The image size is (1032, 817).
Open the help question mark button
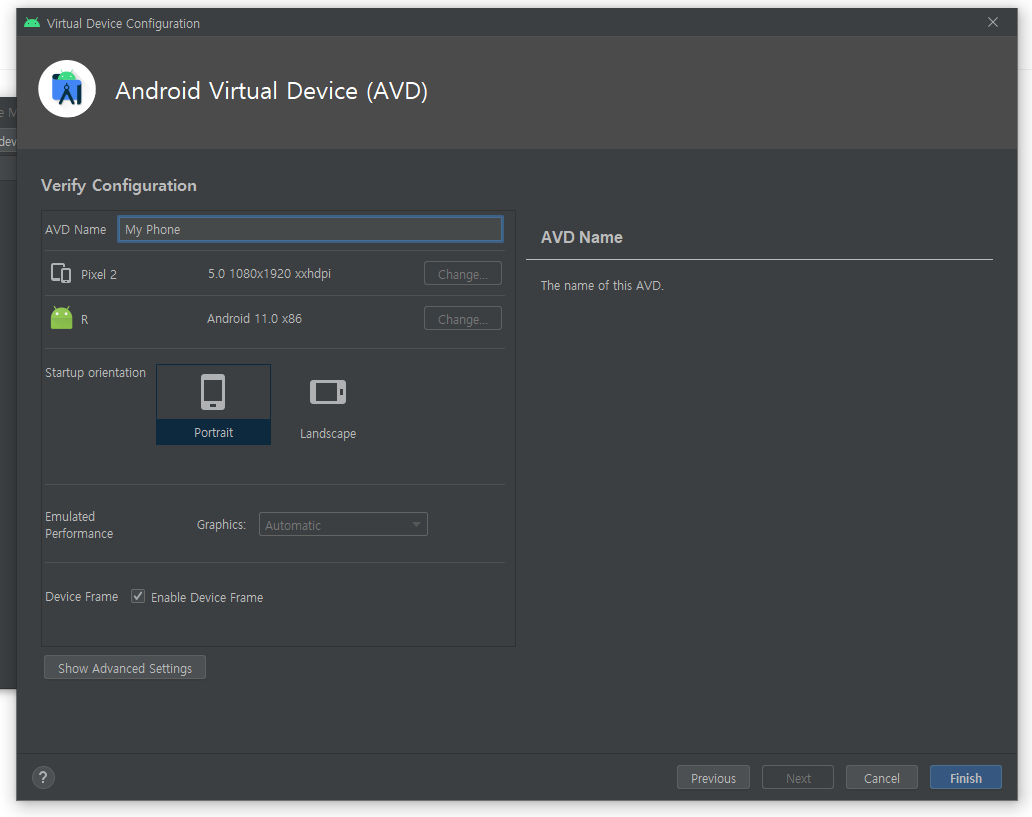point(43,777)
